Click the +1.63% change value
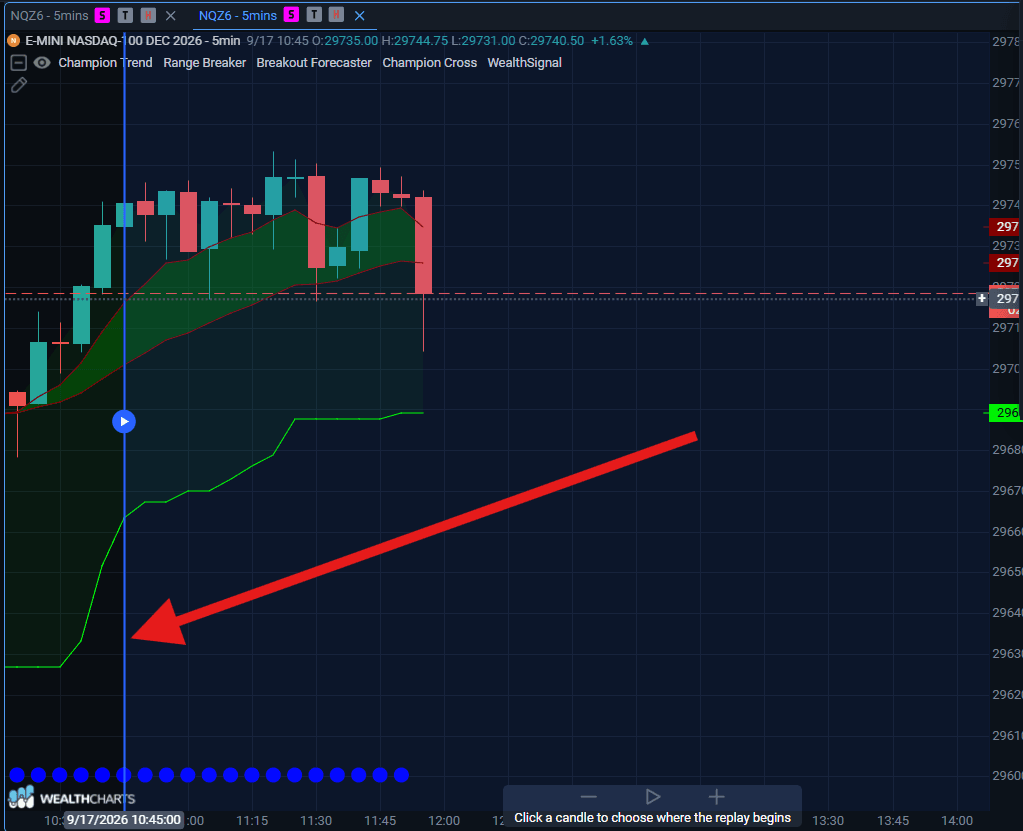The height and width of the screenshot is (831, 1023). pos(612,40)
